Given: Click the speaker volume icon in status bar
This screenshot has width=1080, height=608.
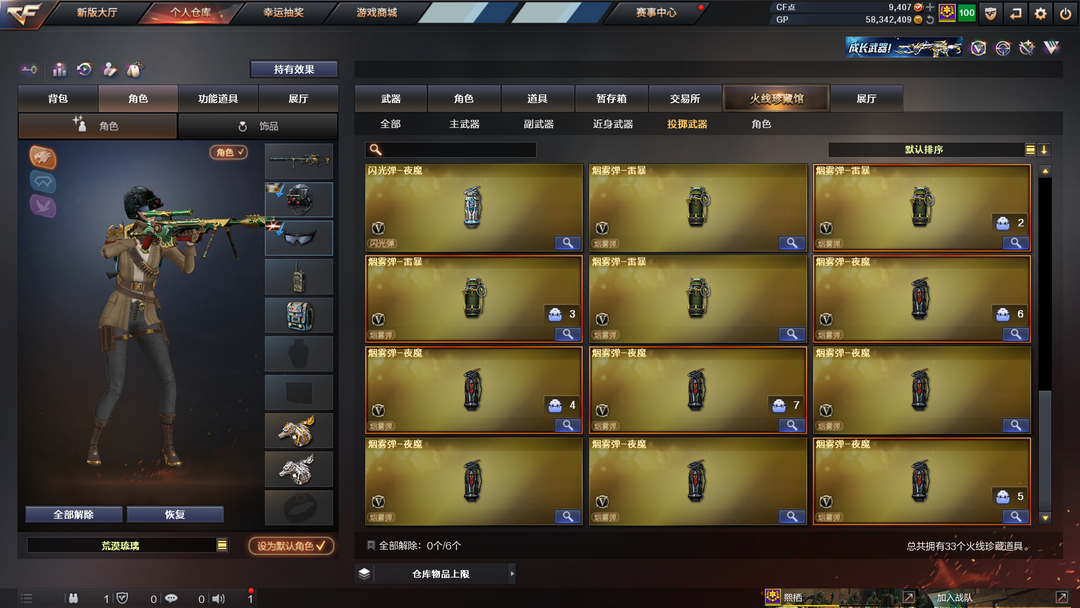Looking at the screenshot, I should (x=218, y=598).
